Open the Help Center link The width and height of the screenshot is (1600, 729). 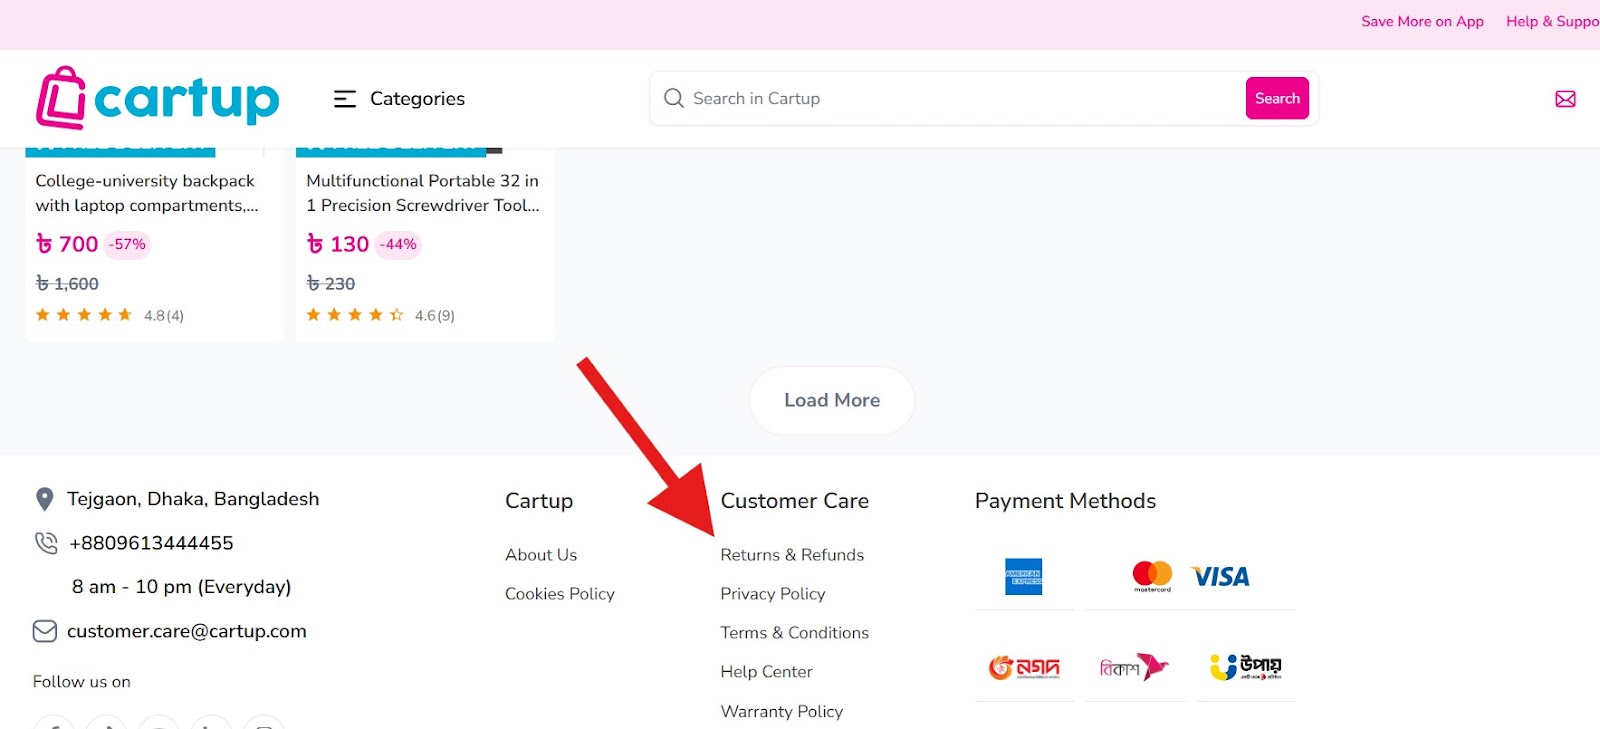click(766, 672)
